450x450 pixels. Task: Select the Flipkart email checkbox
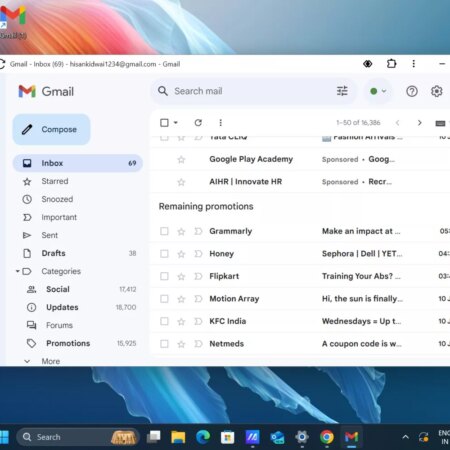(x=164, y=276)
